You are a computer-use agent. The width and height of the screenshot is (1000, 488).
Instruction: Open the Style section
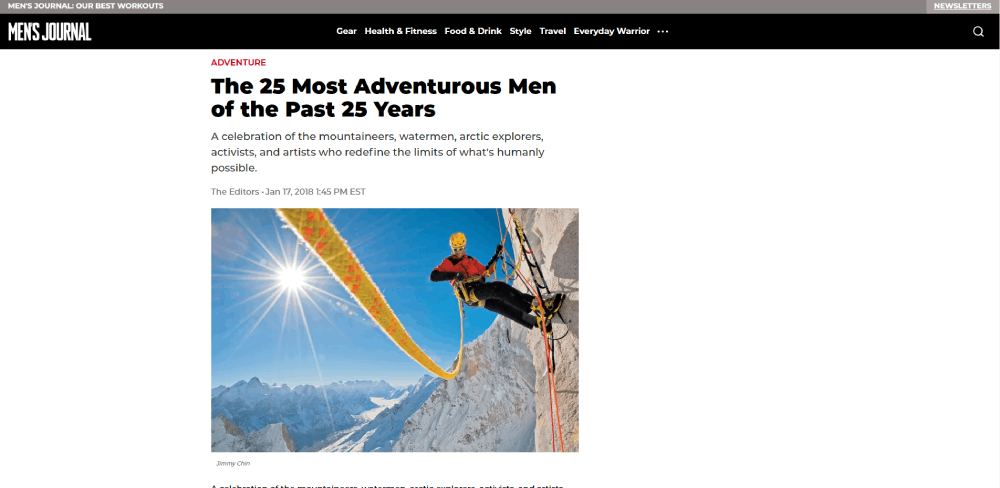point(520,31)
